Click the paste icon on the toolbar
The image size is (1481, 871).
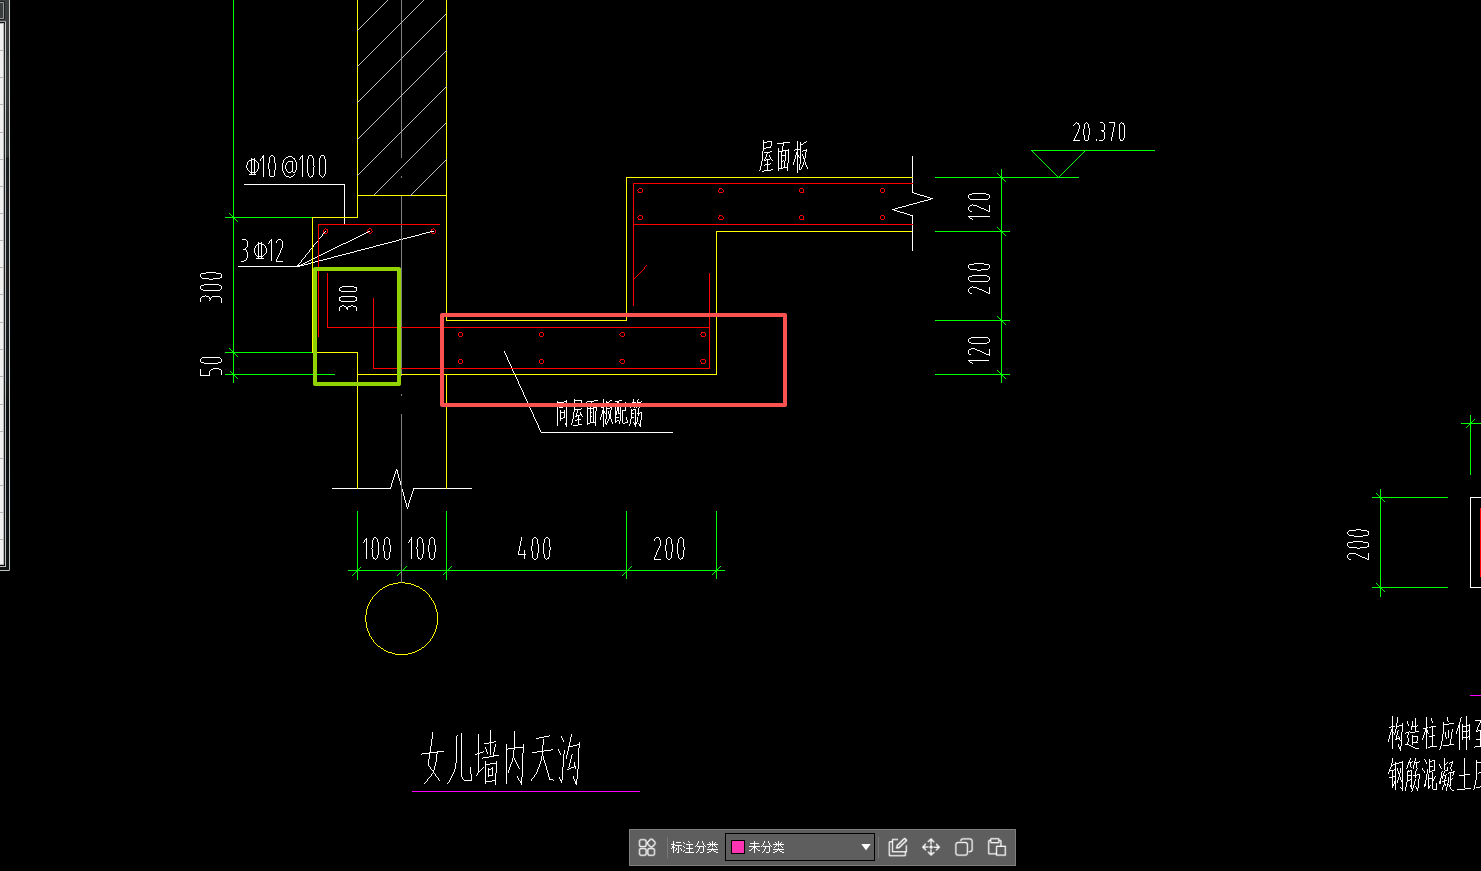click(x=995, y=847)
